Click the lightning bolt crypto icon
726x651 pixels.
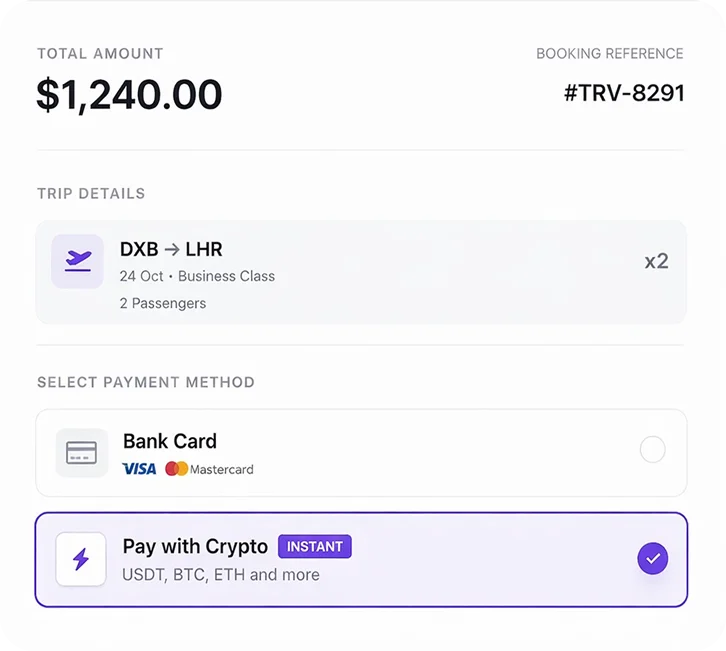81,559
